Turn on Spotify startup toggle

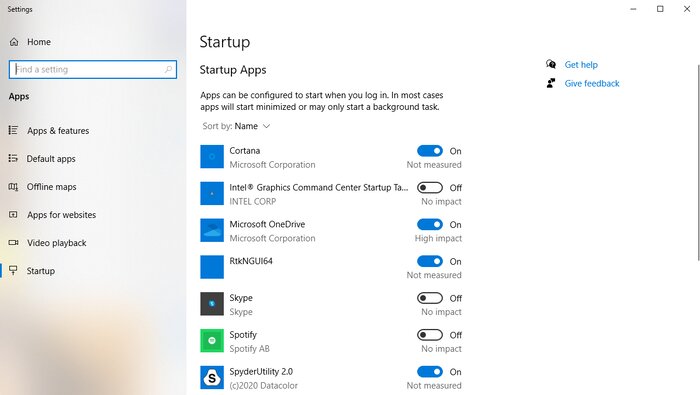tap(430, 335)
